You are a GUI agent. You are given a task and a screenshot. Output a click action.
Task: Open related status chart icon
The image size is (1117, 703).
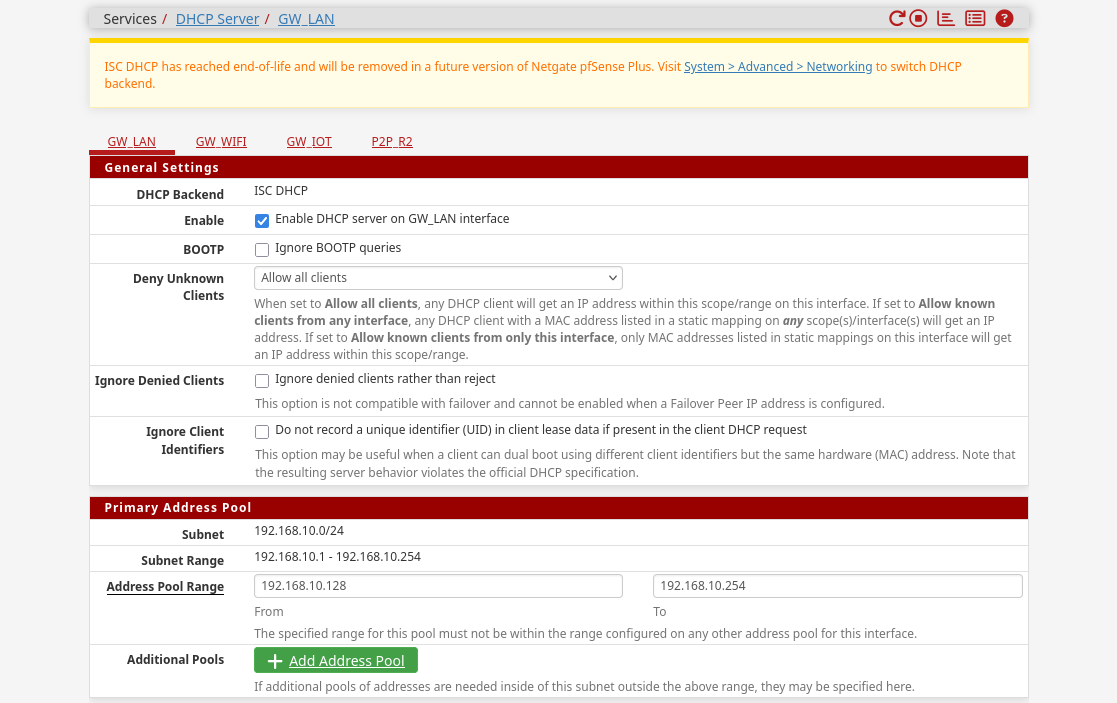point(946,19)
